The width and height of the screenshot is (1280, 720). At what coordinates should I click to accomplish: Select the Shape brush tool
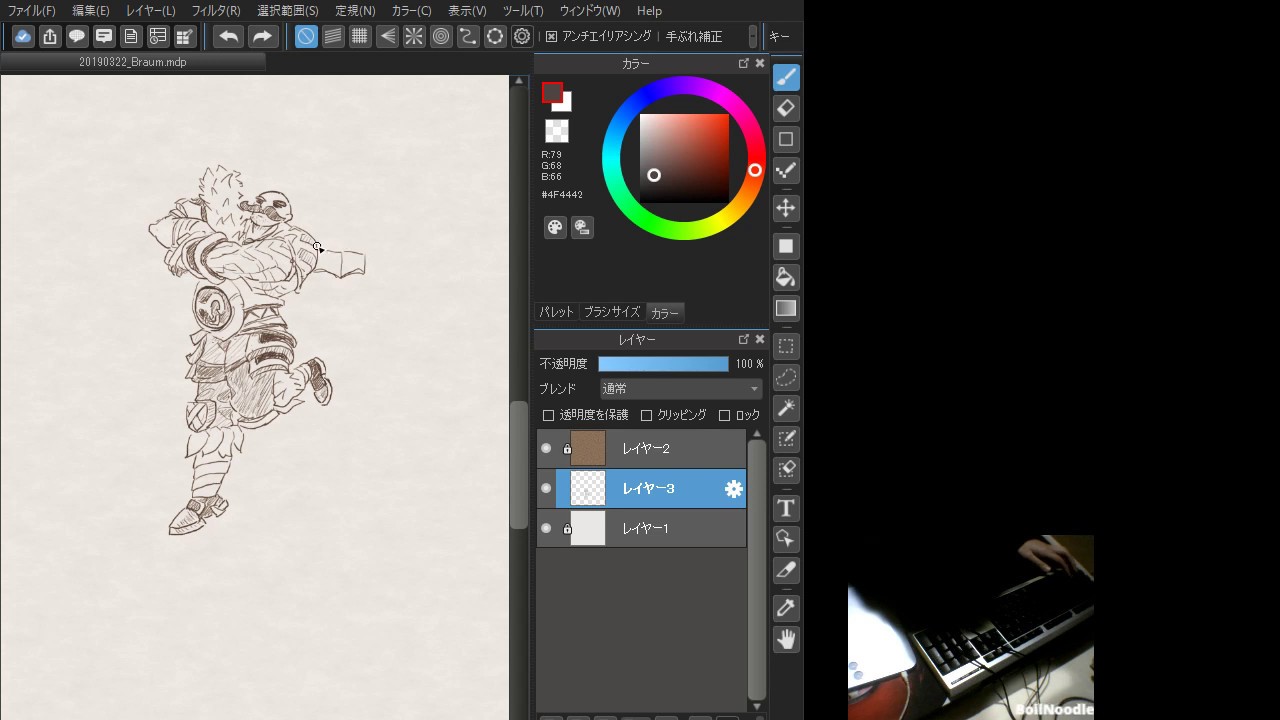point(786,139)
